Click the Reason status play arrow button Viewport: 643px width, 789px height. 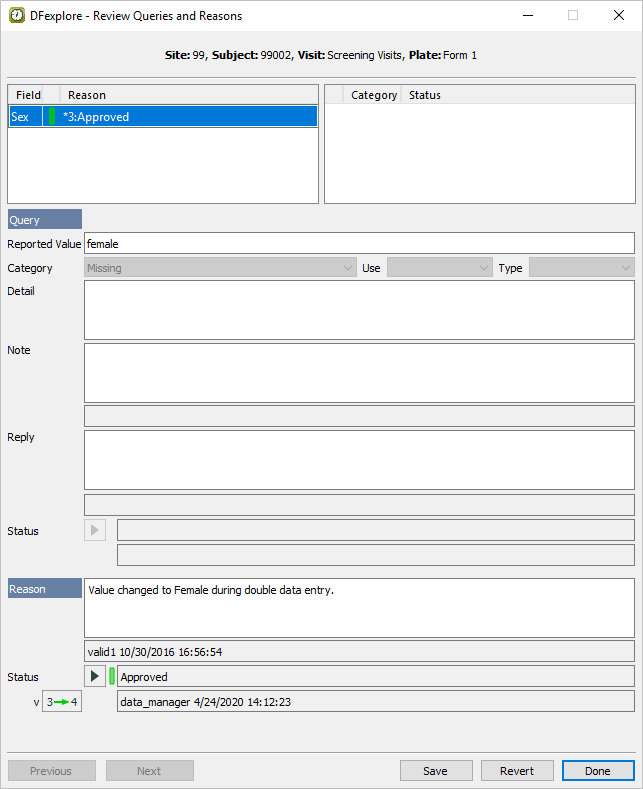click(x=95, y=677)
